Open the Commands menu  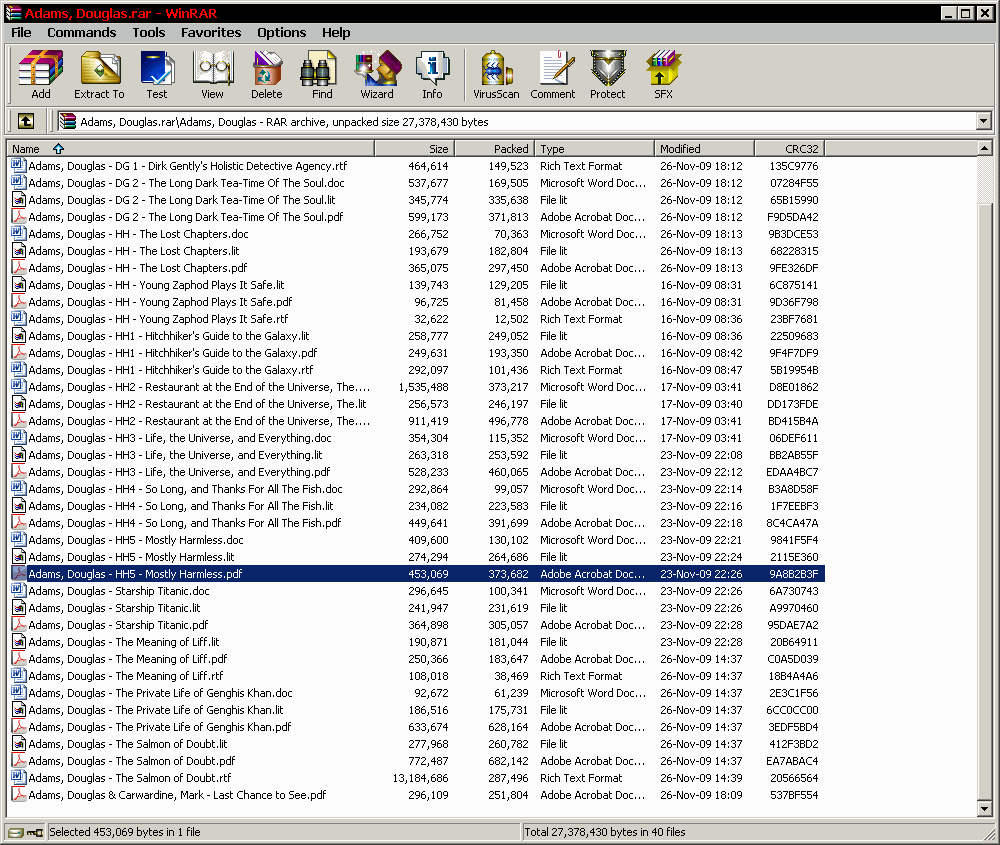[82, 33]
